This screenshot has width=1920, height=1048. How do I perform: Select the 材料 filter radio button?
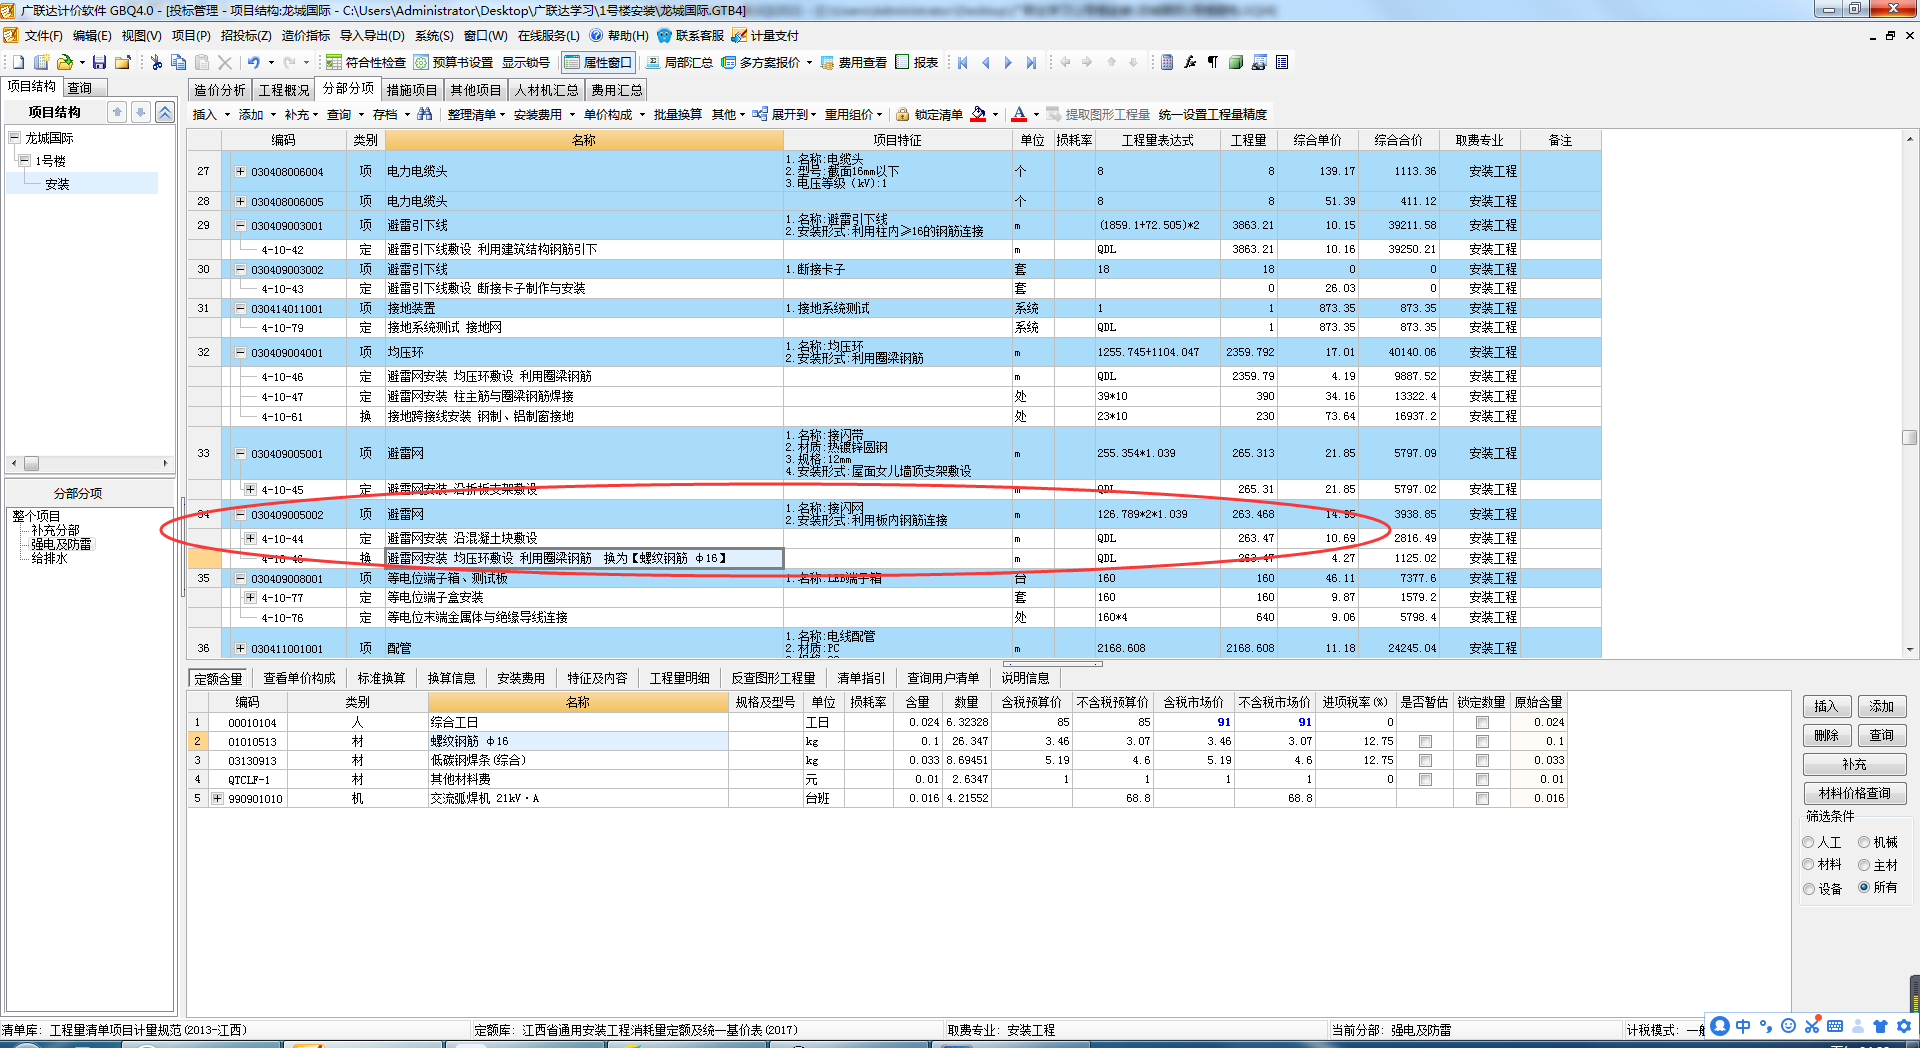pyautogui.click(x=1808, y=864)
